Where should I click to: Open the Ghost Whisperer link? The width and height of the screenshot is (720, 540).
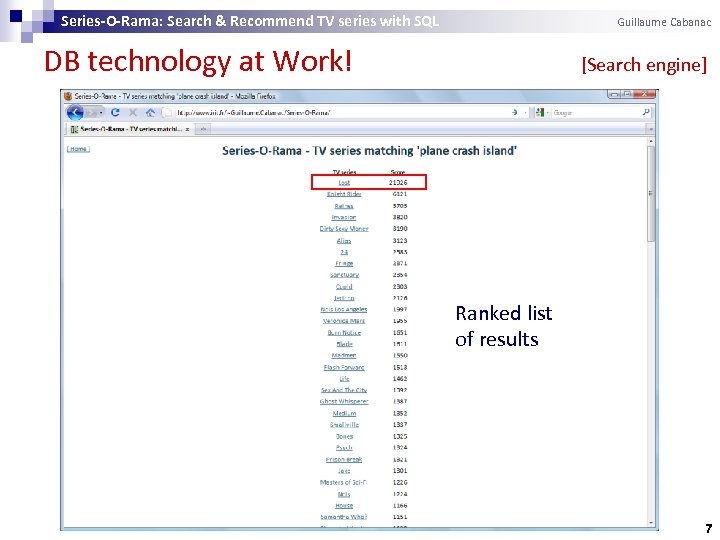[x=344, y=401]
